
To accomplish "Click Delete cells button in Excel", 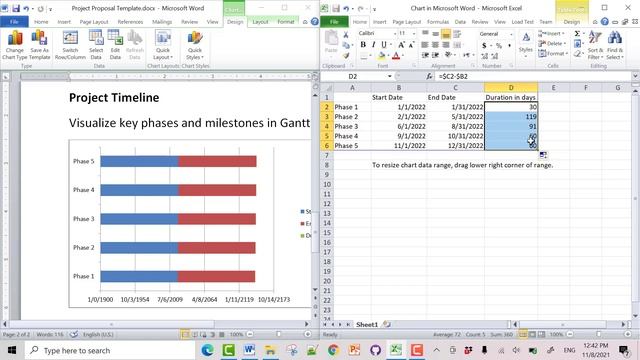I will tap(551, 43).
